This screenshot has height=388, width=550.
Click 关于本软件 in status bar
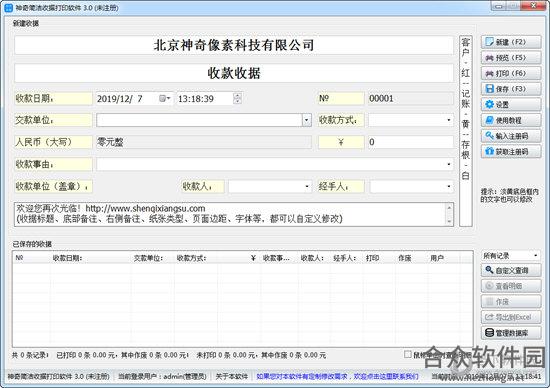[x=232, y=376]
